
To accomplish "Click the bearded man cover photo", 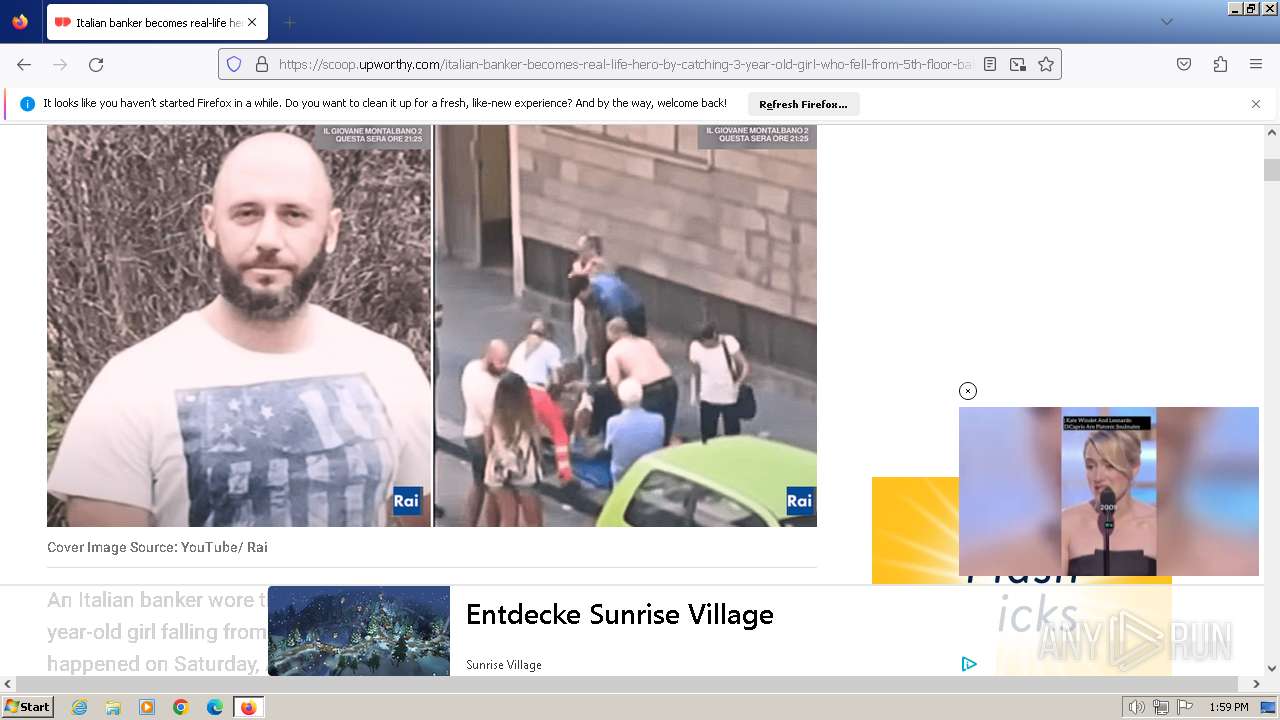I will (239, 326).
